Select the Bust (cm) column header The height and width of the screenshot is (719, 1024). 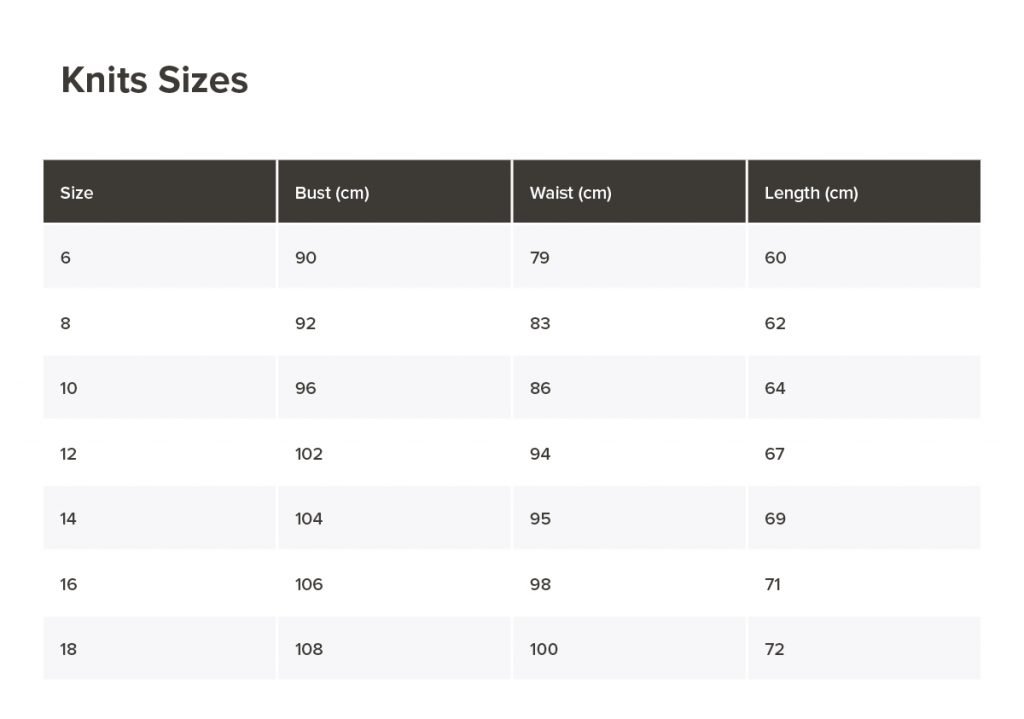click(332, 193)
